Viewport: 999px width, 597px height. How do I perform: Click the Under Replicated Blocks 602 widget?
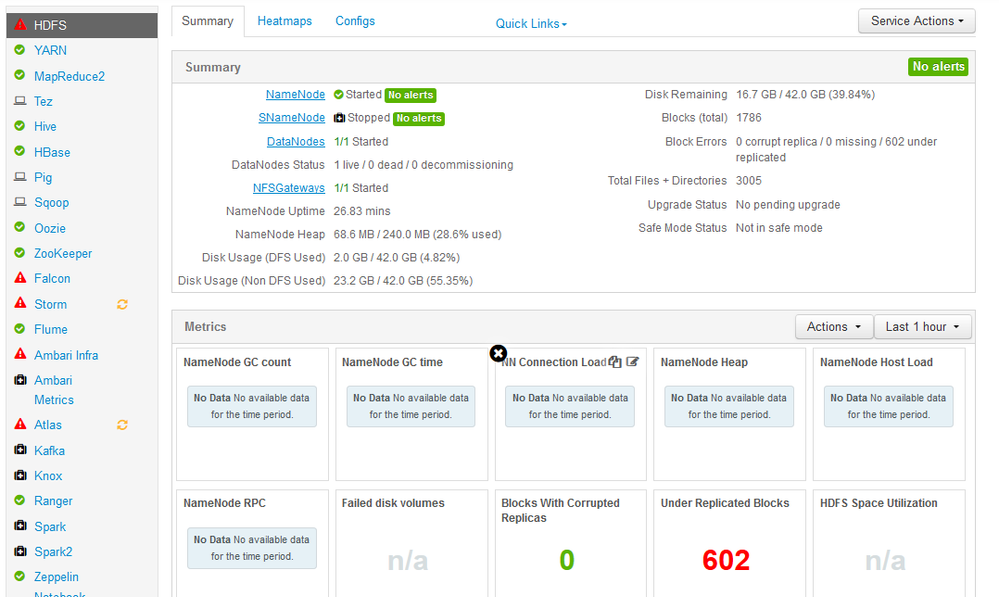(729, 543)
